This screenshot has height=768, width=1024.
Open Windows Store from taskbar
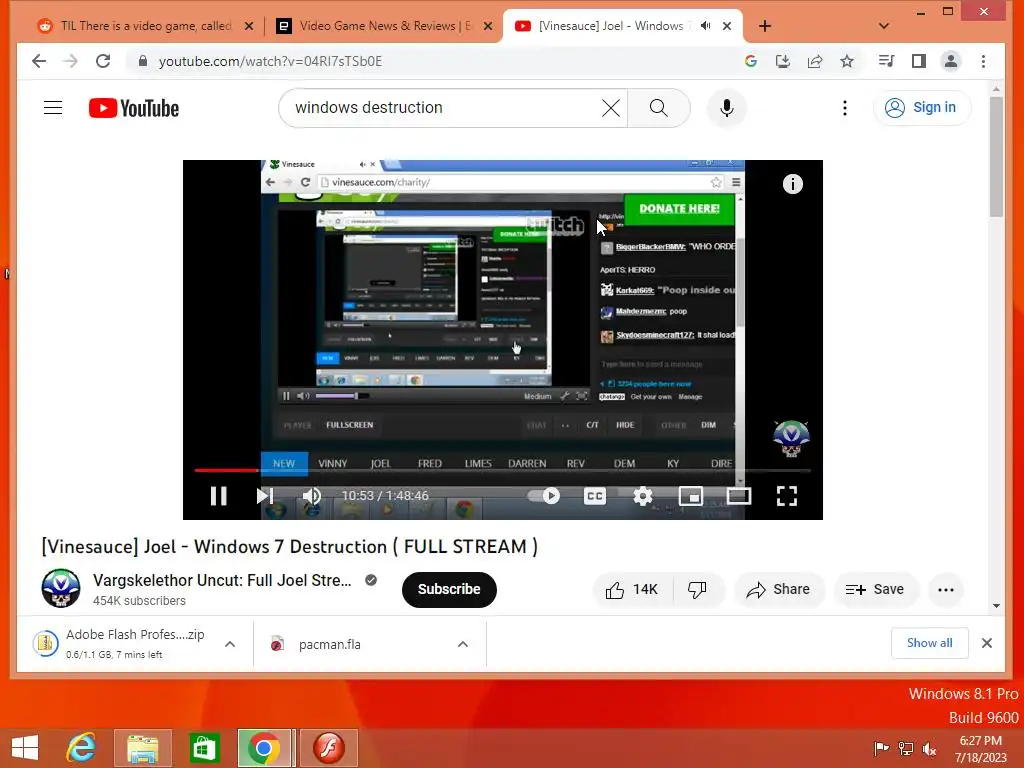tap(204, 747)
